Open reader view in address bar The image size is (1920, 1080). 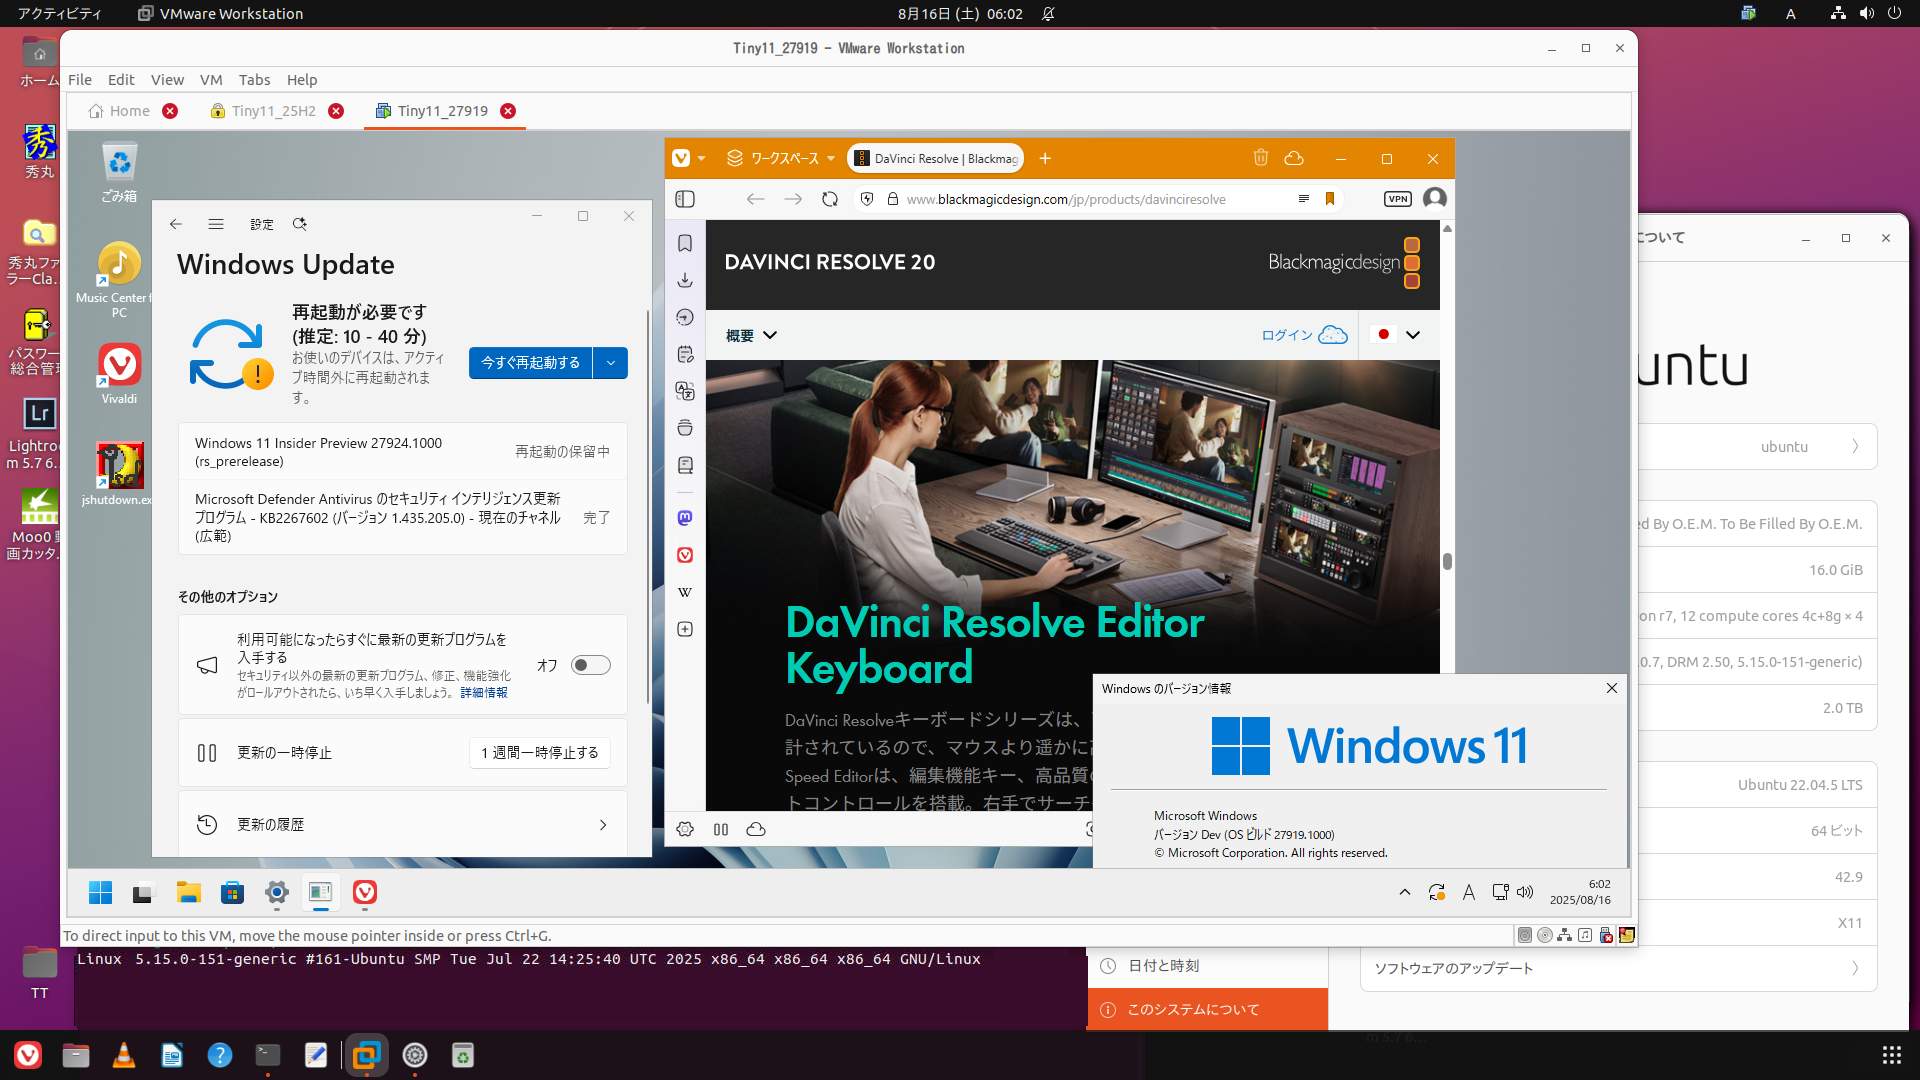click(1303, 199)
